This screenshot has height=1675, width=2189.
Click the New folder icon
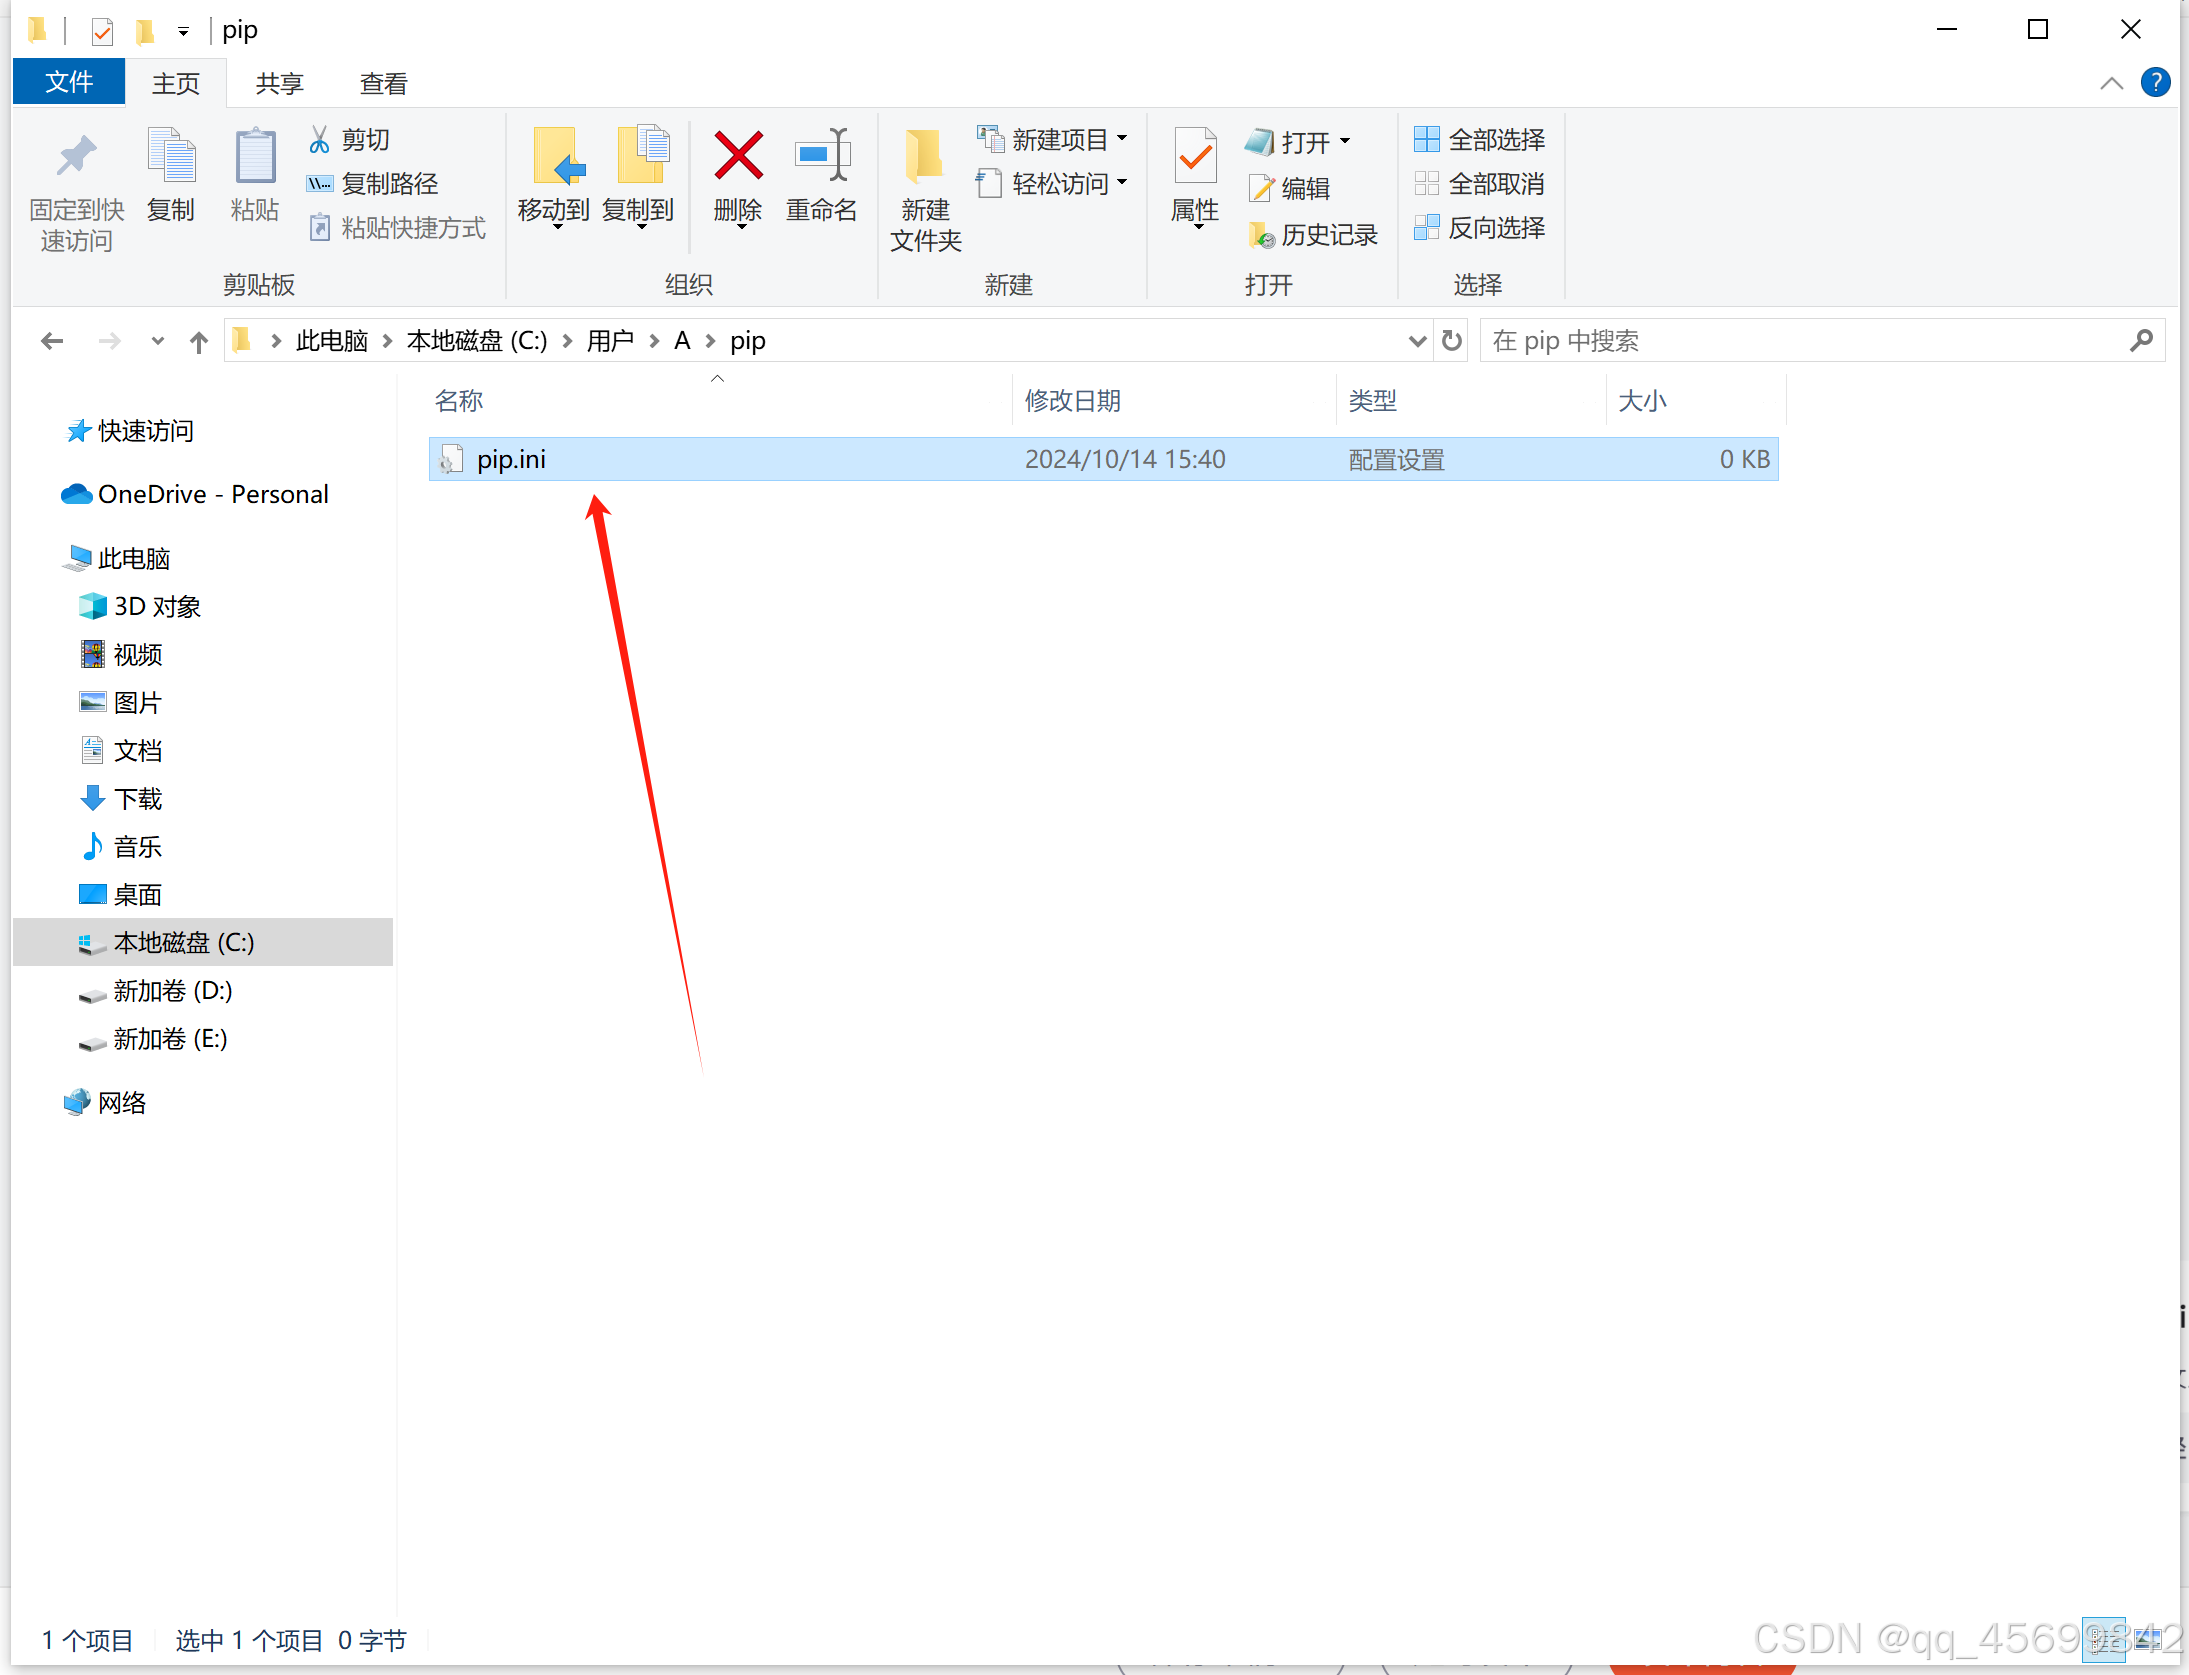coord(924,157)
